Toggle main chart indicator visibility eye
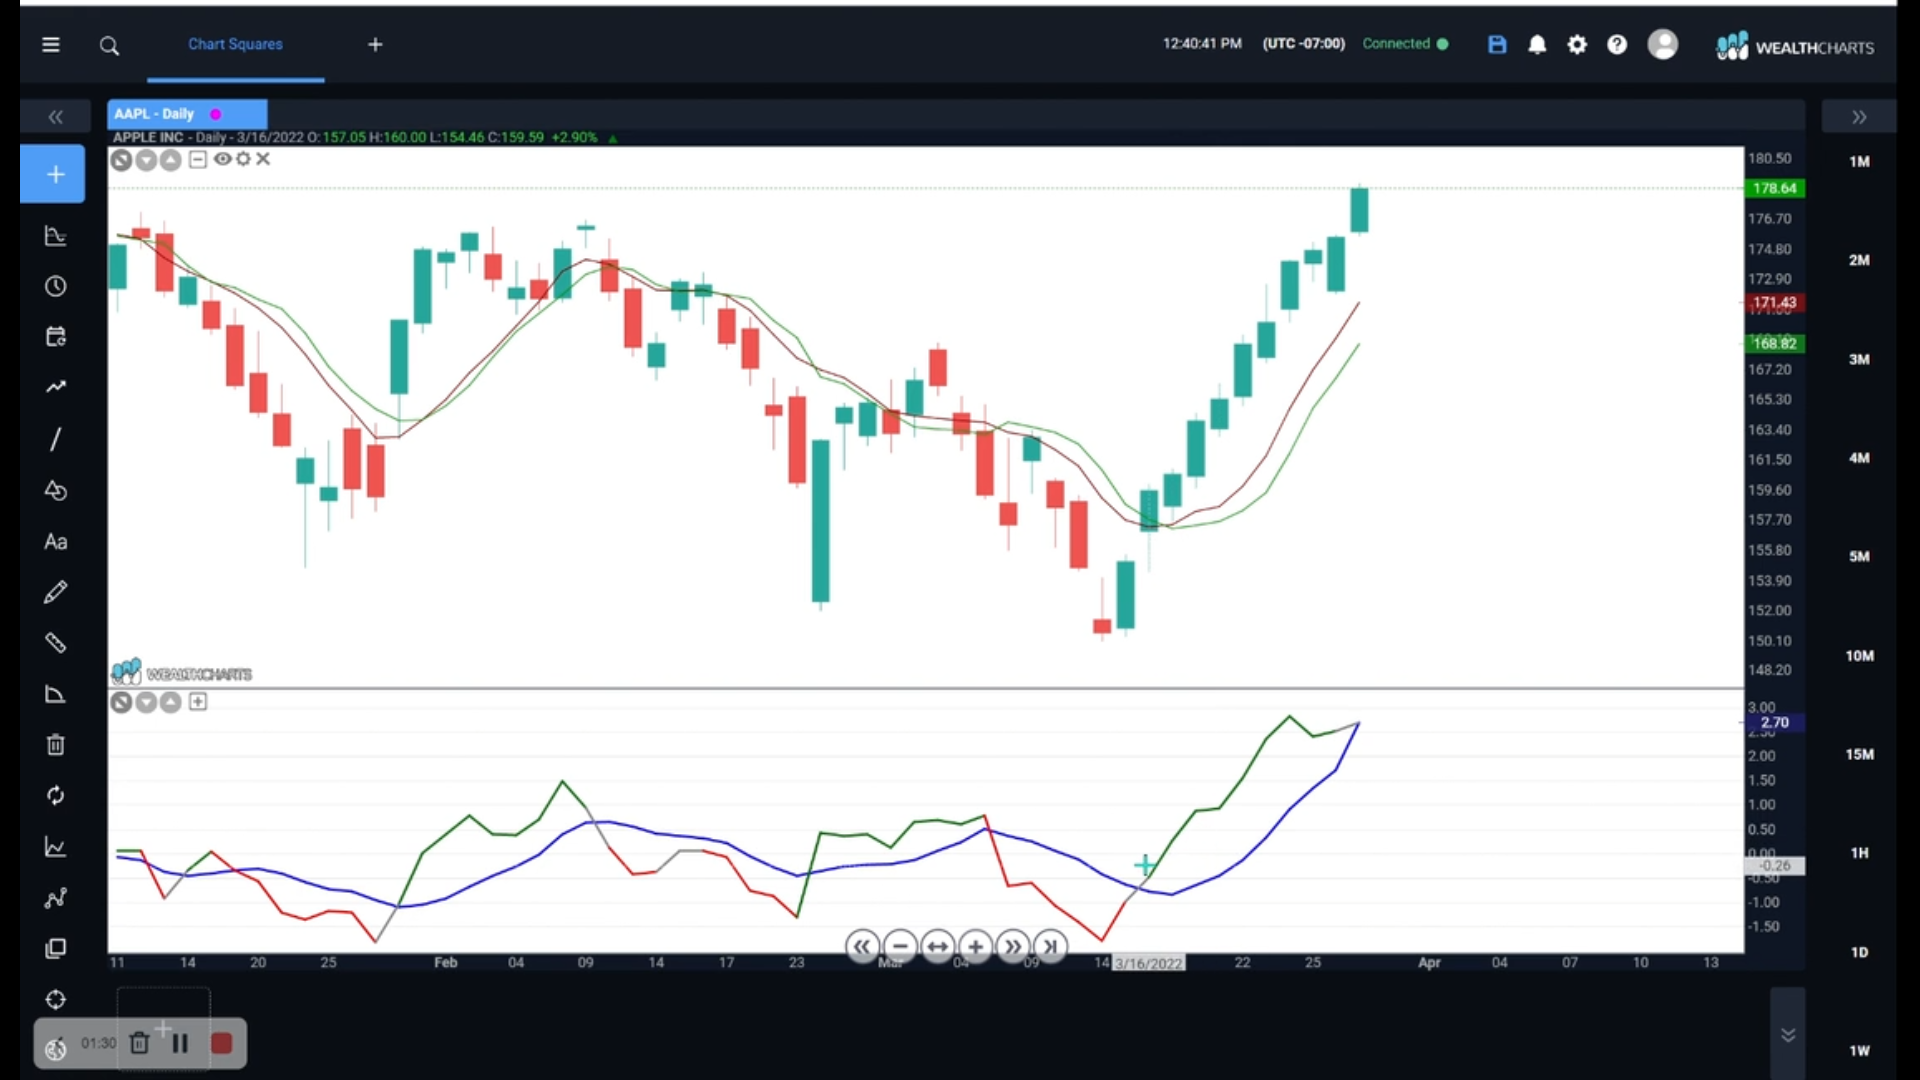Screen dimensions: 1920x1080 [x=222, y=159]
